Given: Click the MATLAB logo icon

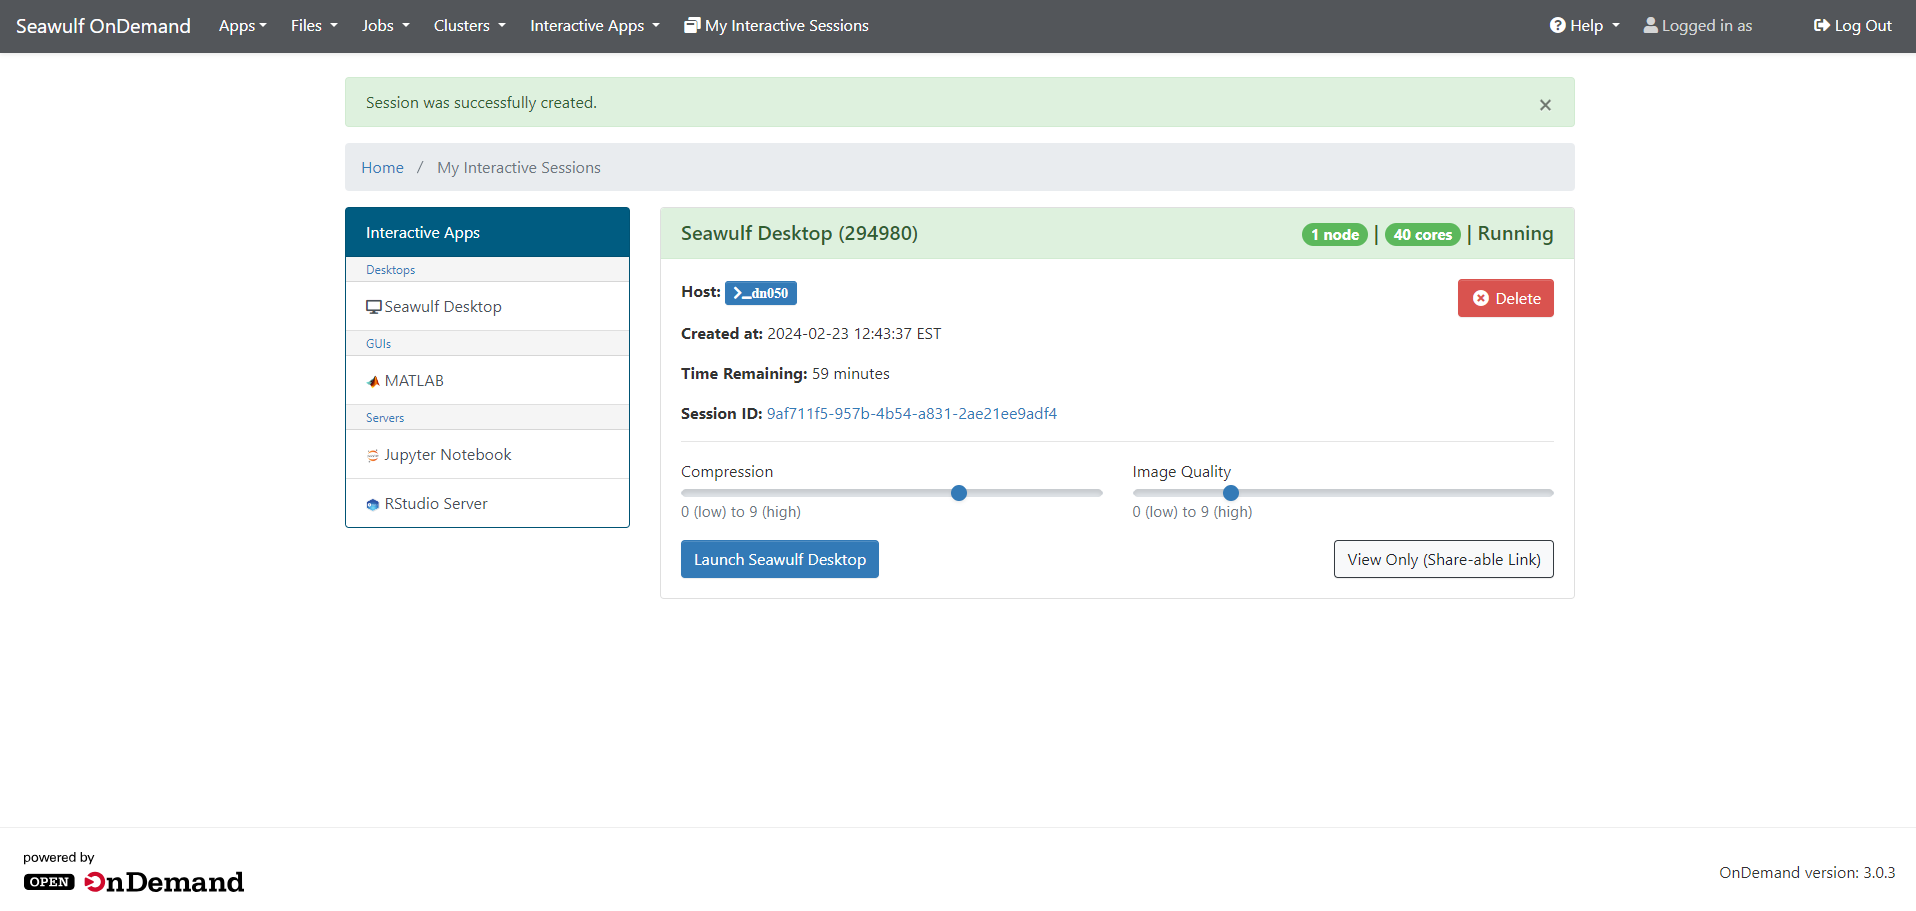Looking at the screenshot, I should 373,381.
